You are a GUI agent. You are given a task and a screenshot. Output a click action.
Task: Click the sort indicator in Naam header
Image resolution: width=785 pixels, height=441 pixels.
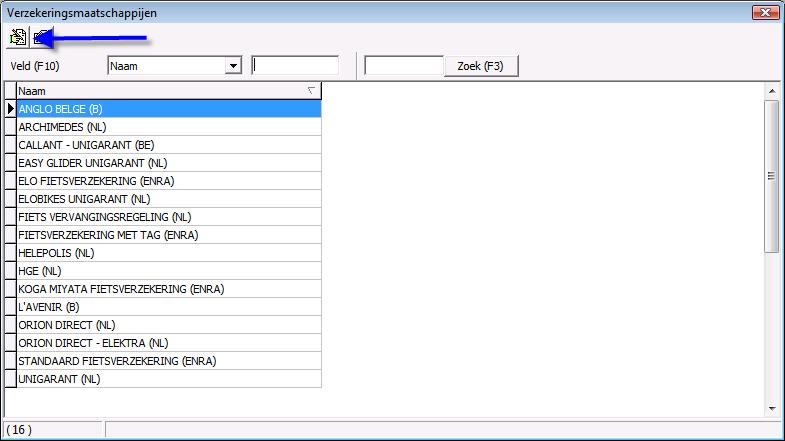coord(311,91)
